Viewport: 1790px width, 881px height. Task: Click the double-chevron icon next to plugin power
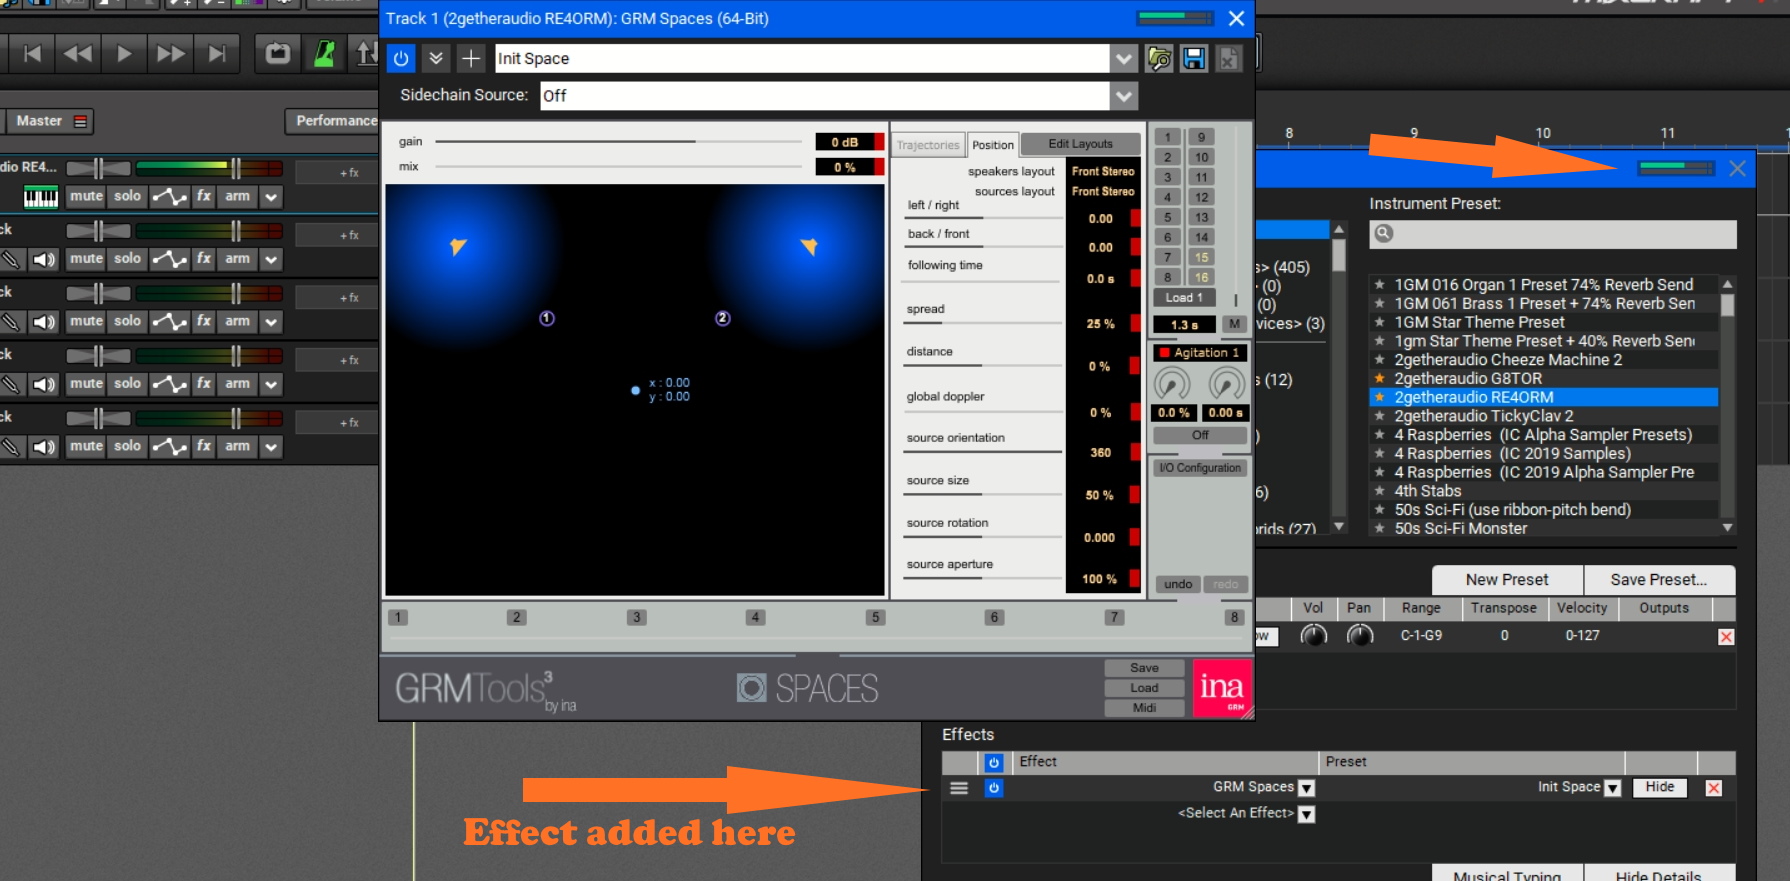point(436,58)
